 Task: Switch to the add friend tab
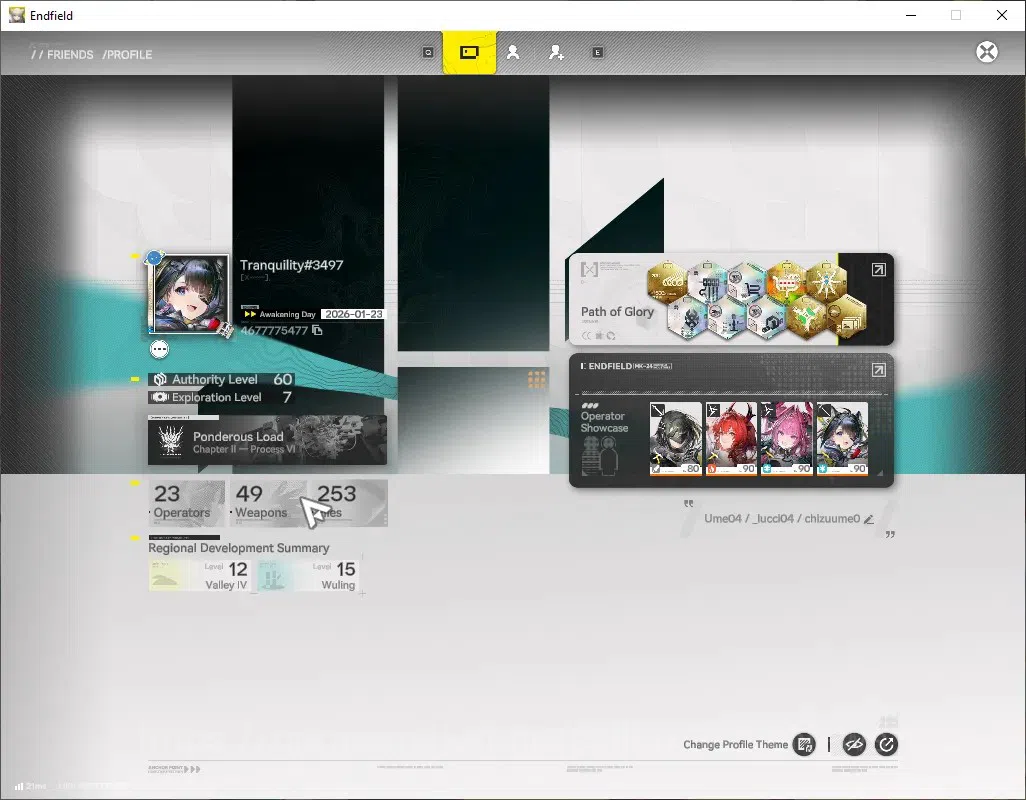tap(556, 52)
